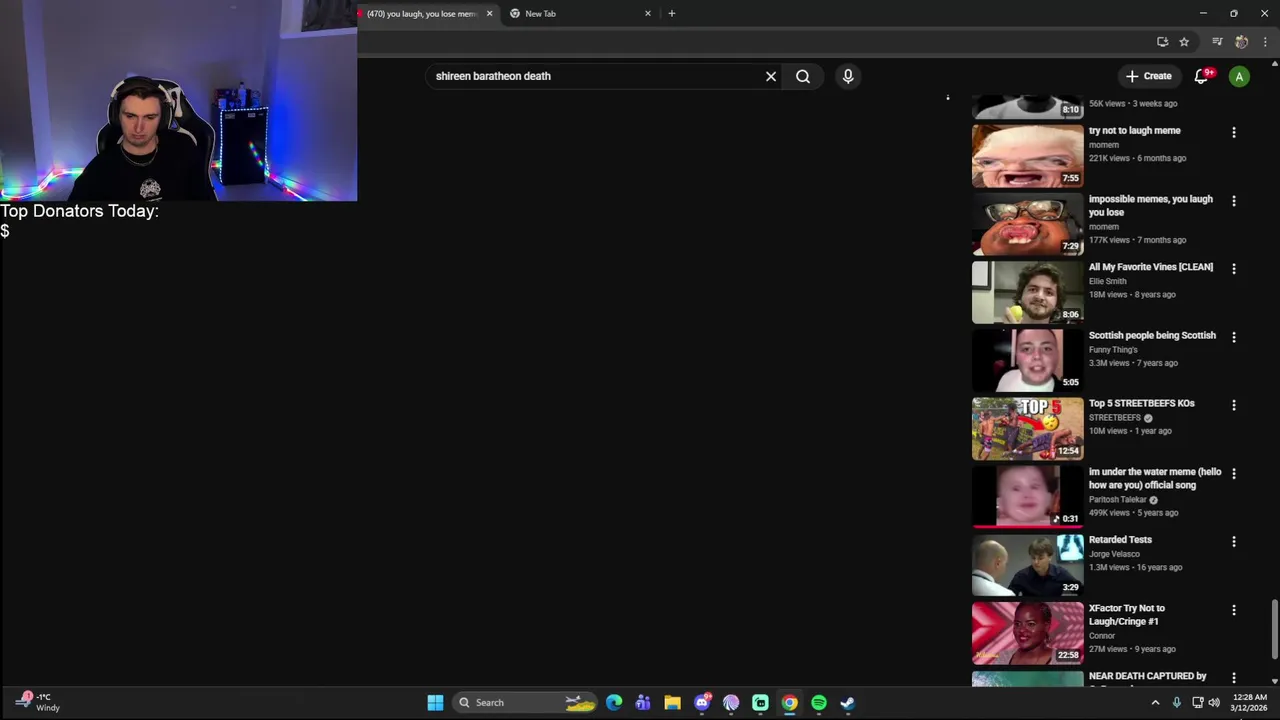Open 'All My Favorite Vines [CLEAN]' title
Screen dimensions: 1280x720
(1151, 267)
